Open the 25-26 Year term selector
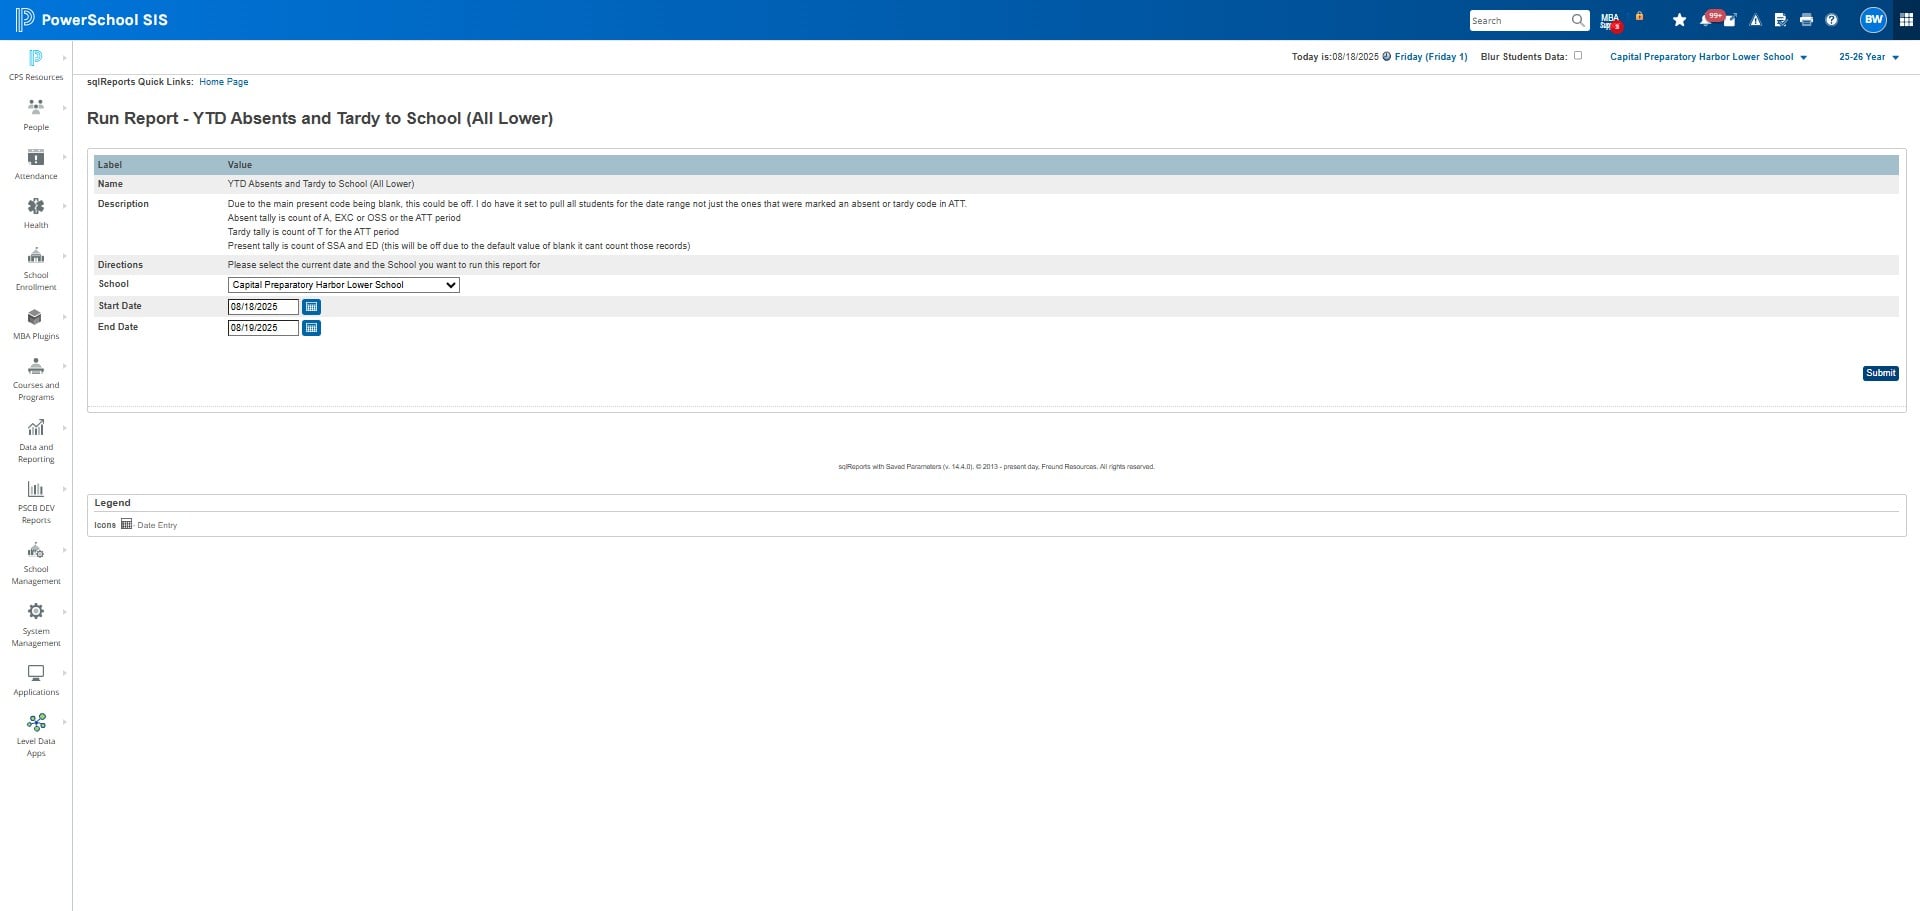 coord(1868,57)
